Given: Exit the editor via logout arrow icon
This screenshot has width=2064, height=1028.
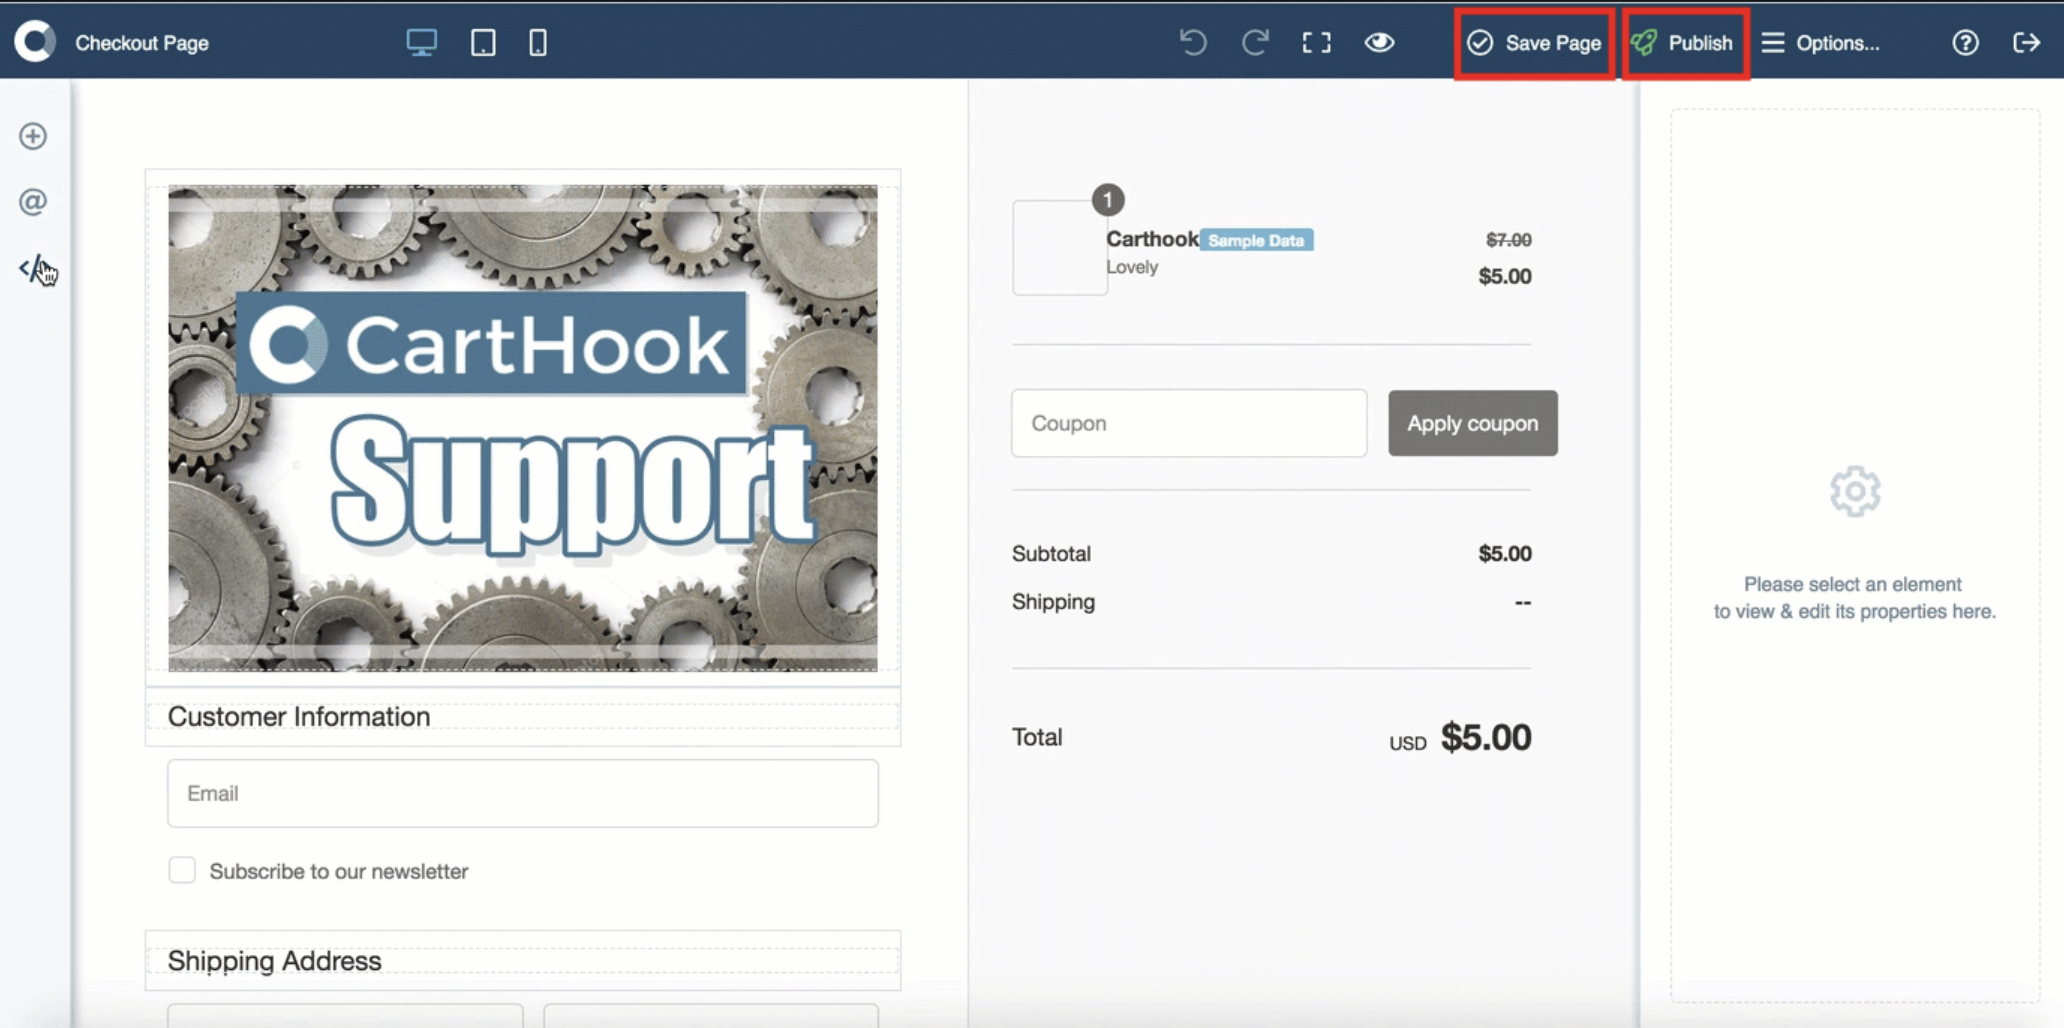Looking at the screenshot, I should click(x=2026, y=42).
